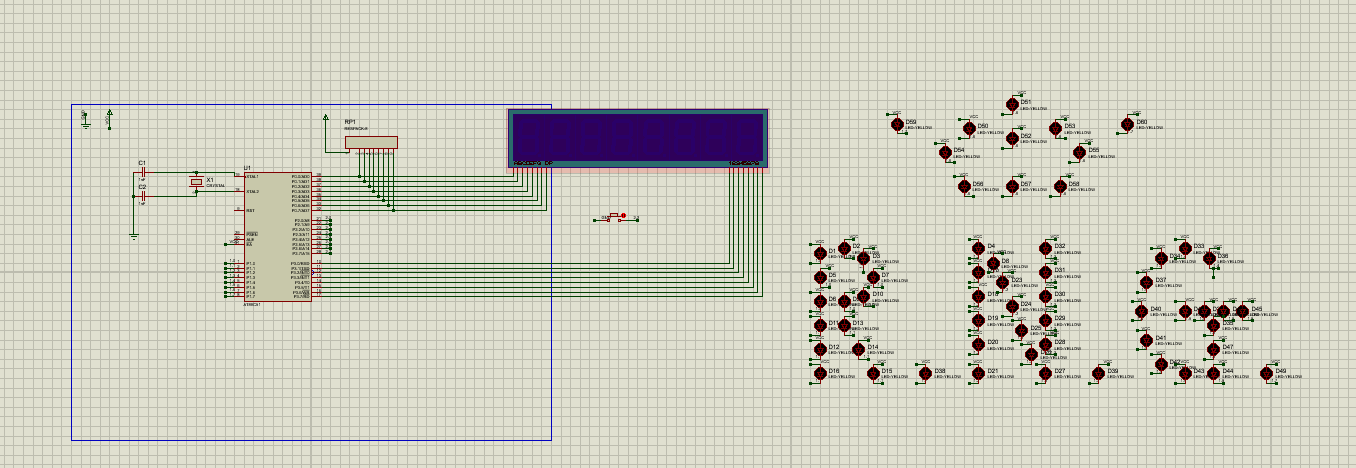
Task: Select LED D51
Action: 1012,104
